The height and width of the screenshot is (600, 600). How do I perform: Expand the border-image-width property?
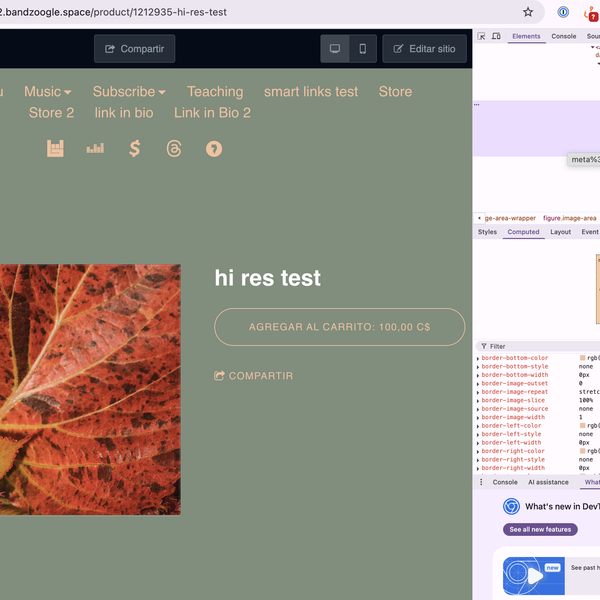478,418
